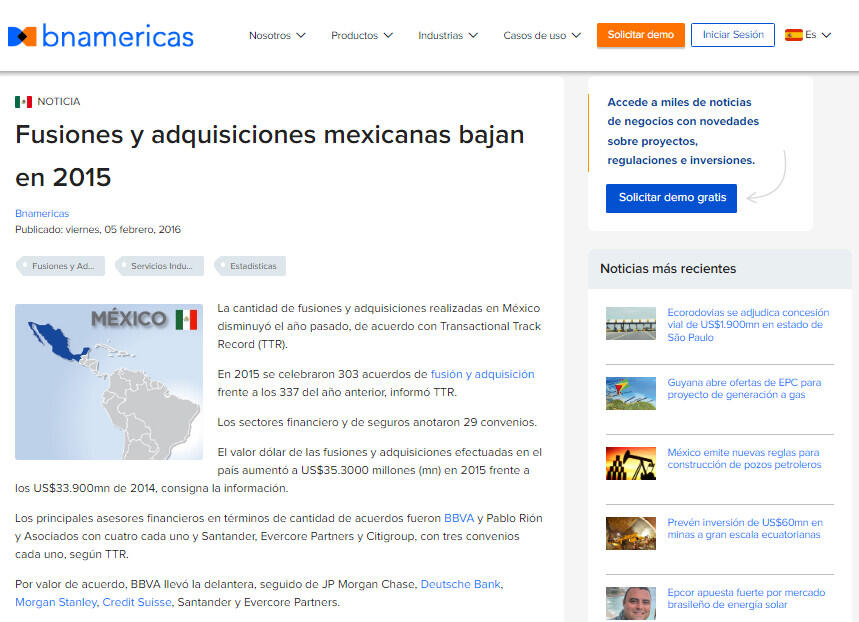This screenshot has width=859, height=622.
Task: Select the Estadísticas tag
Action: [x=253, y=266]
